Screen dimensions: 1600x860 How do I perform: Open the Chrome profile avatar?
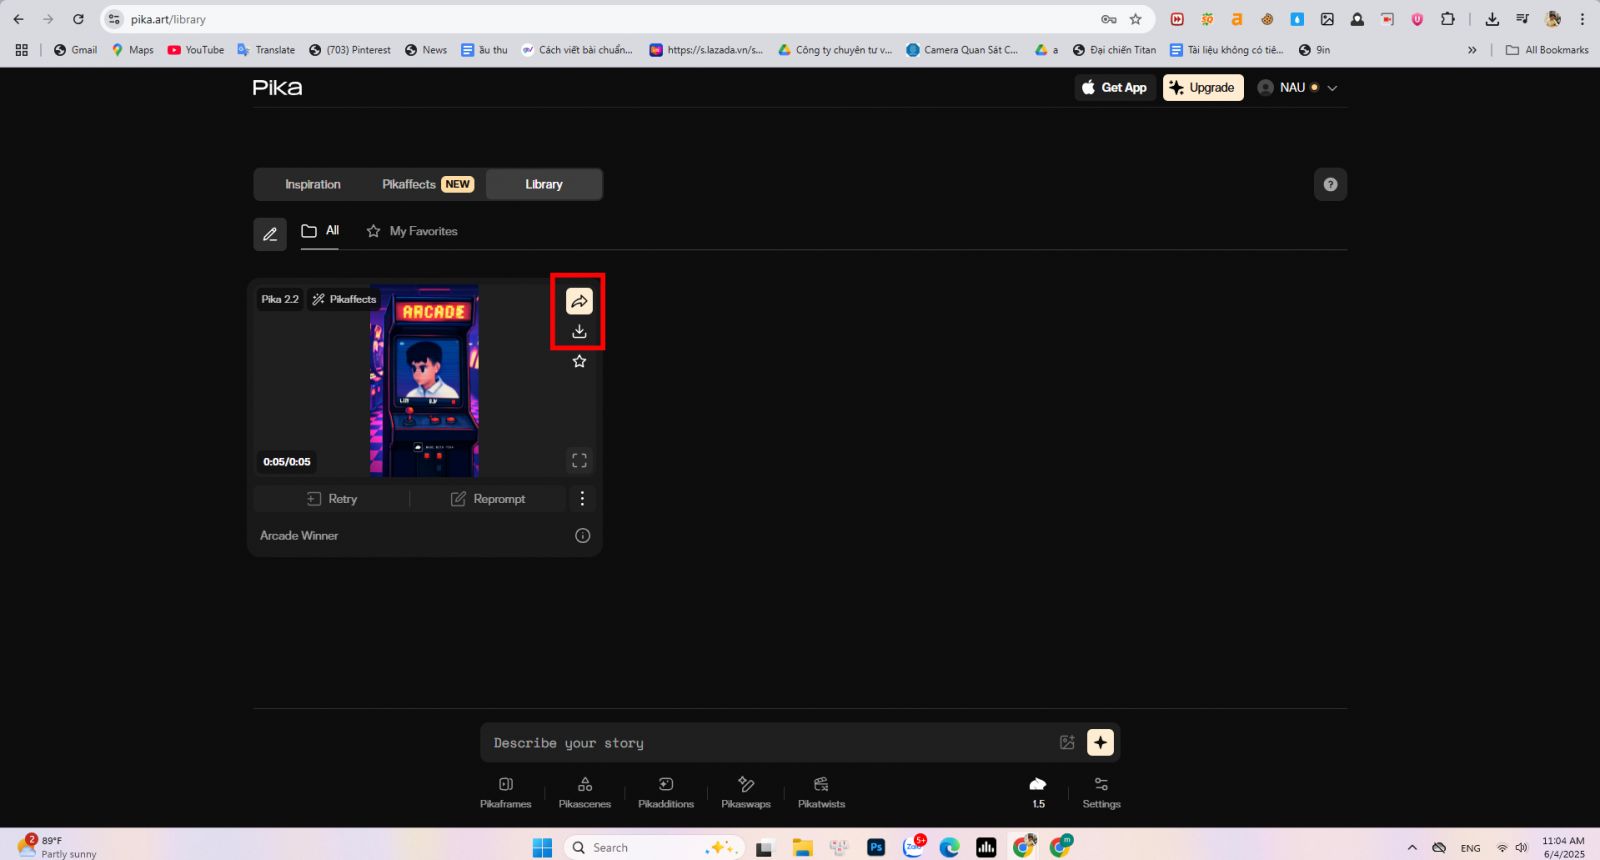tap(1552, 19)
